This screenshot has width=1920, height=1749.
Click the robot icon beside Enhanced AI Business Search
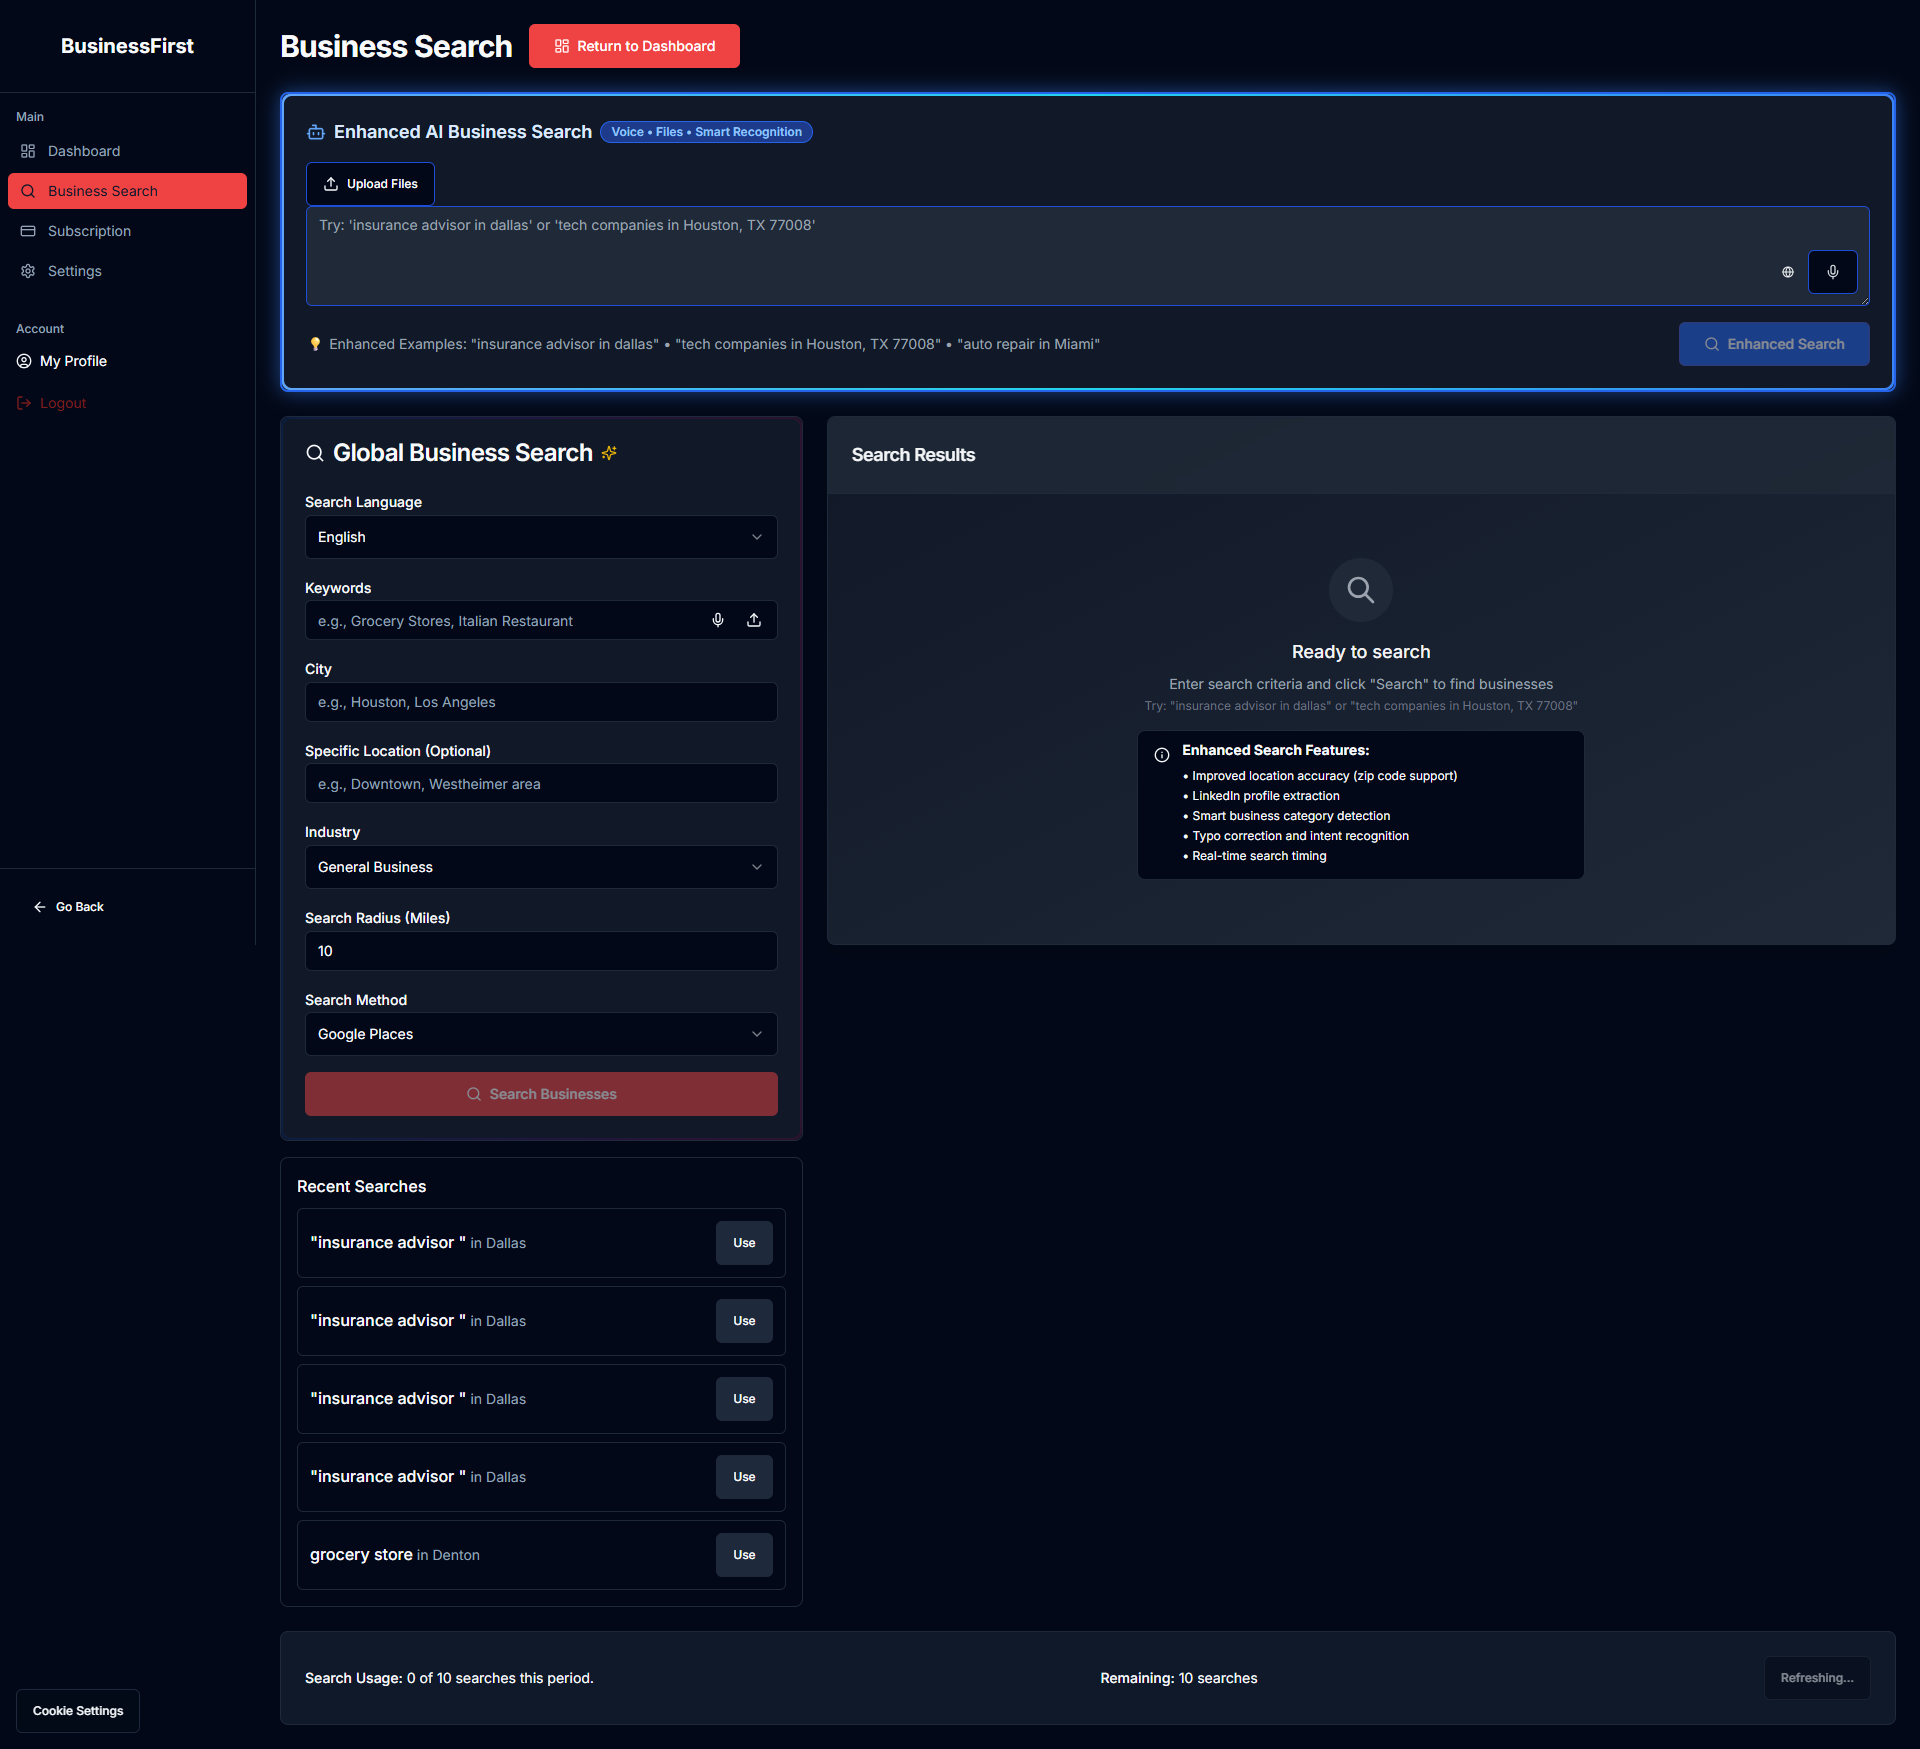click(x=316, y=132)
